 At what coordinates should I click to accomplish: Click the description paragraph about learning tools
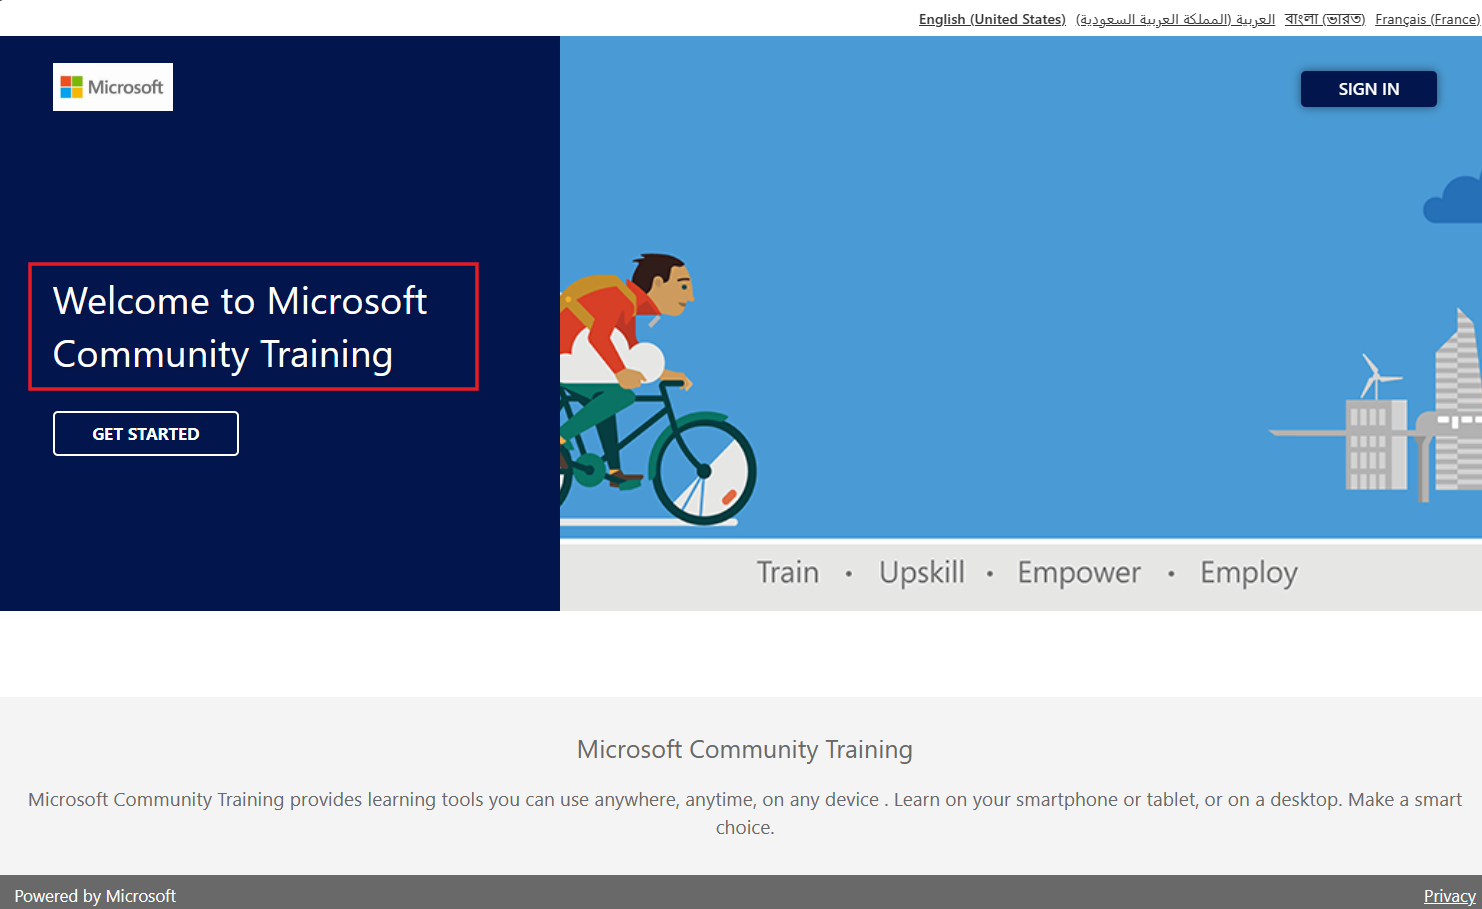[745, 813]
